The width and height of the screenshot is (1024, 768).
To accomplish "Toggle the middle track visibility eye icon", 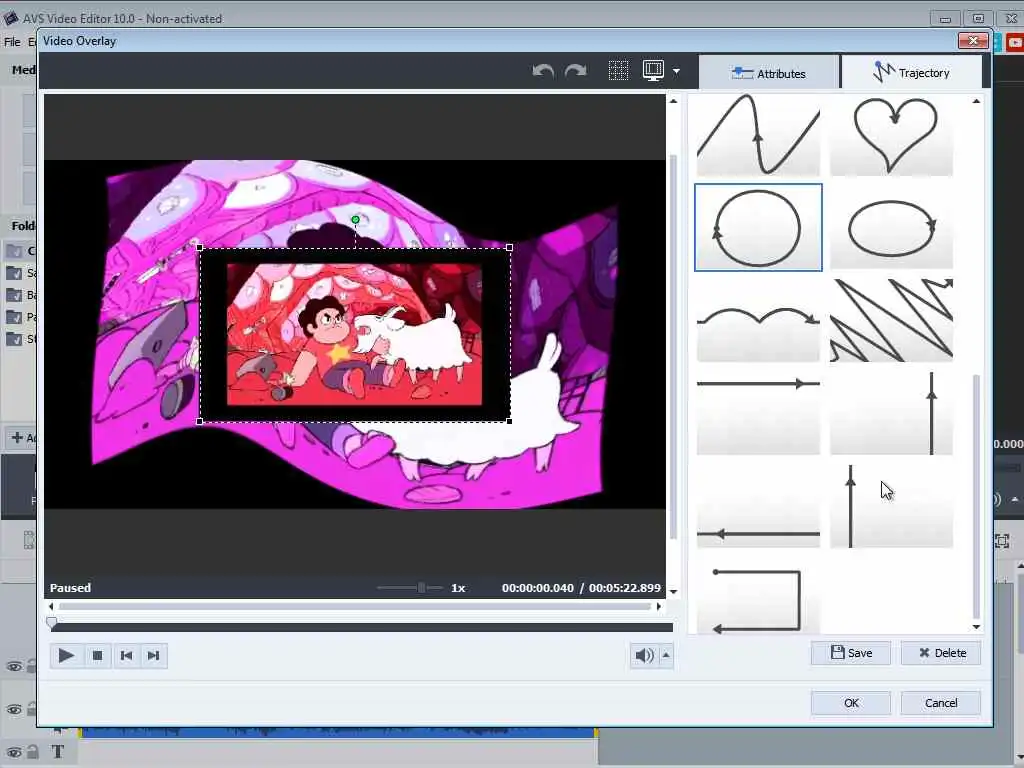I will point(14,709).
